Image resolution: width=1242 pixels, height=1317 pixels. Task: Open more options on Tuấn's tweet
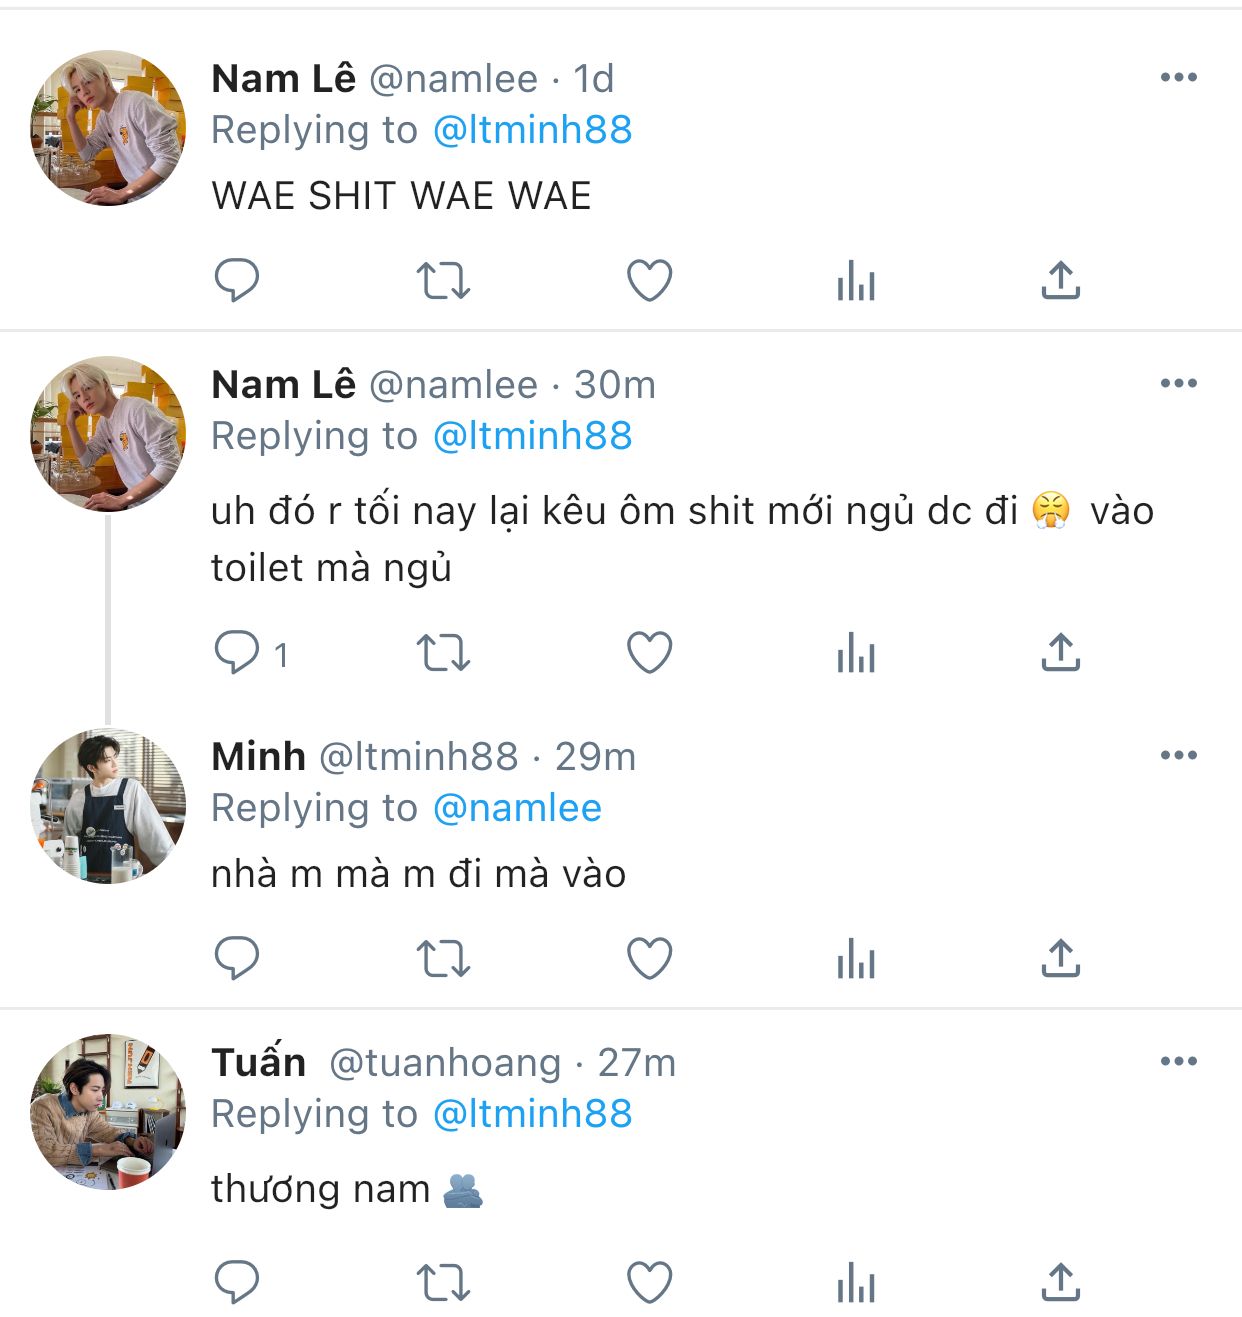[1178, 1062]
